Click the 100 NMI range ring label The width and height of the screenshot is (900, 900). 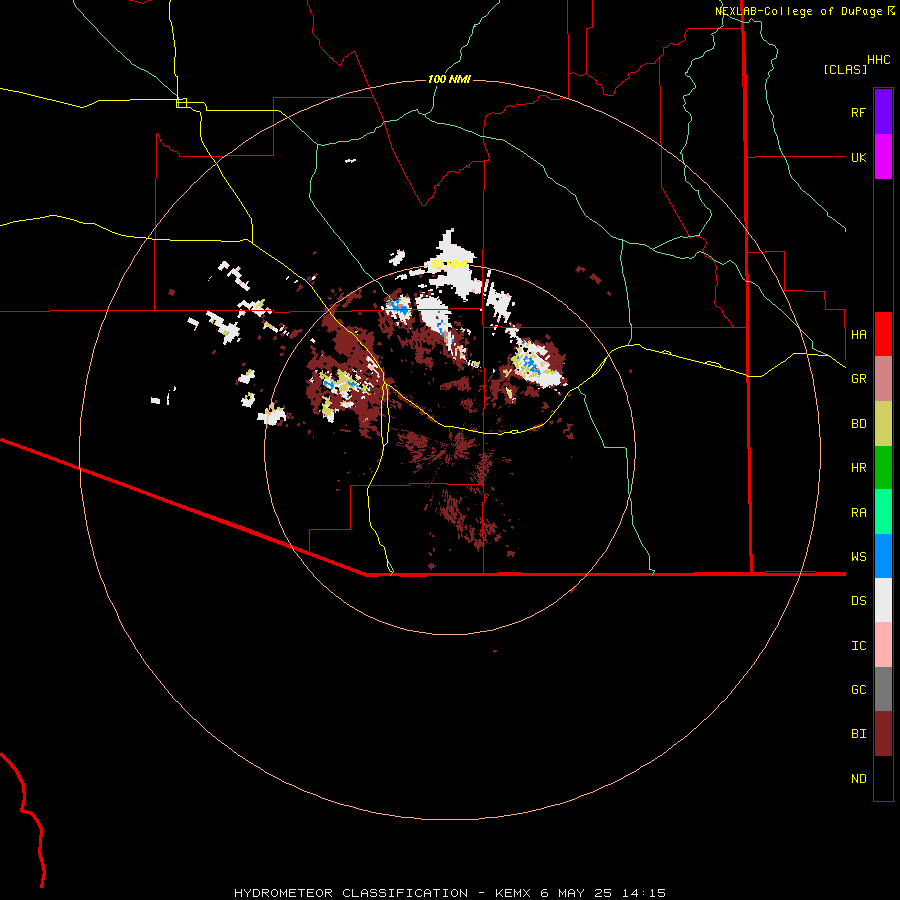coord(449,79)
